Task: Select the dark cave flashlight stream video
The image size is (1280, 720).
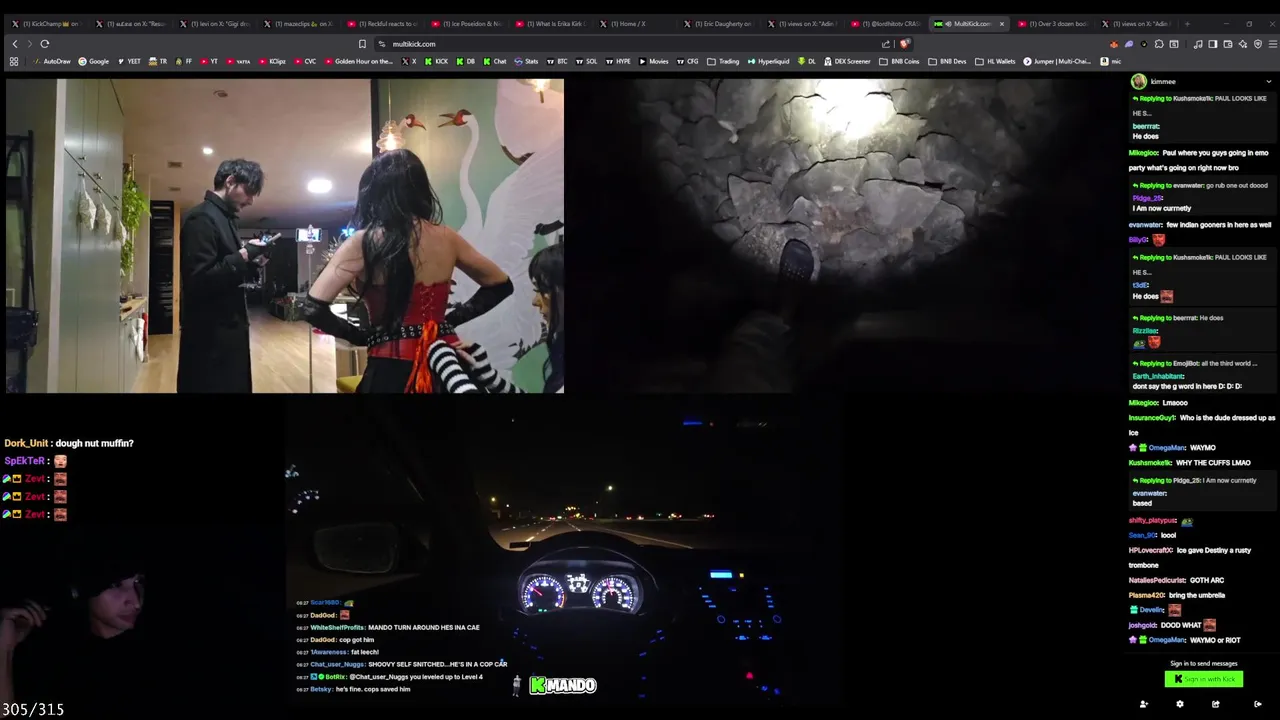Action: [845, 236]
